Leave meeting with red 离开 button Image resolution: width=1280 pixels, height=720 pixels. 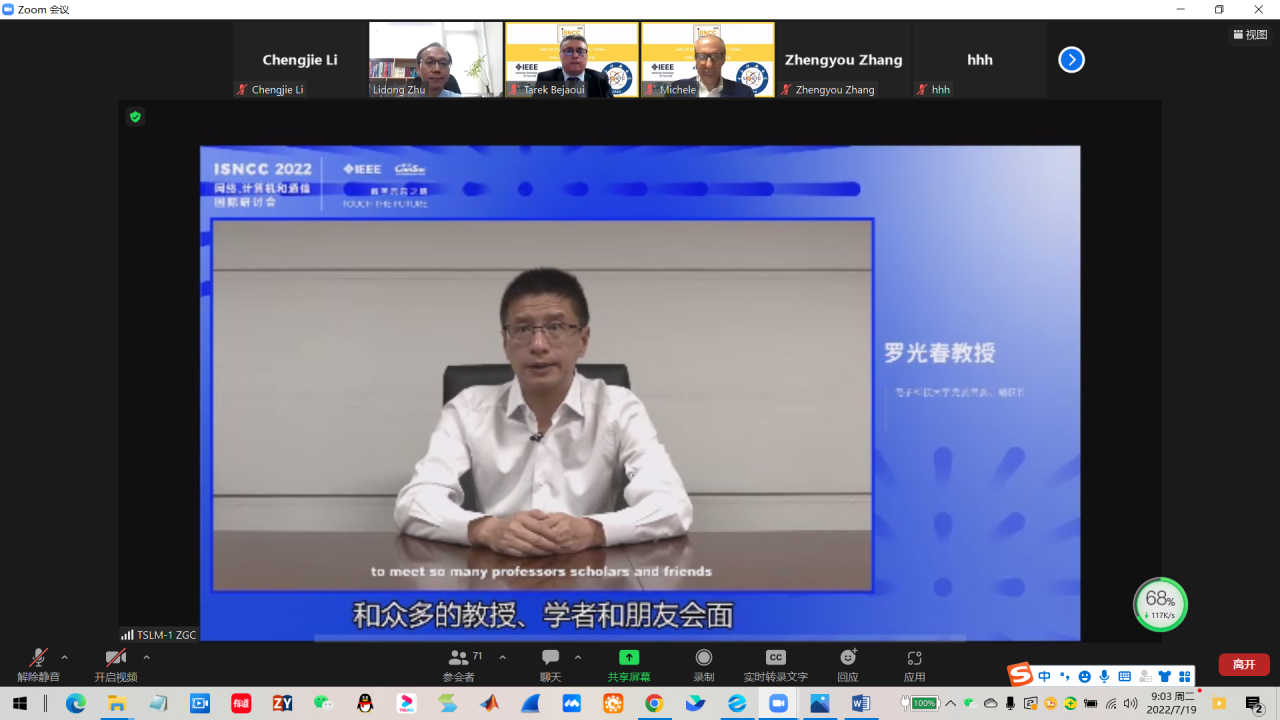click(x=1244, y=664)
